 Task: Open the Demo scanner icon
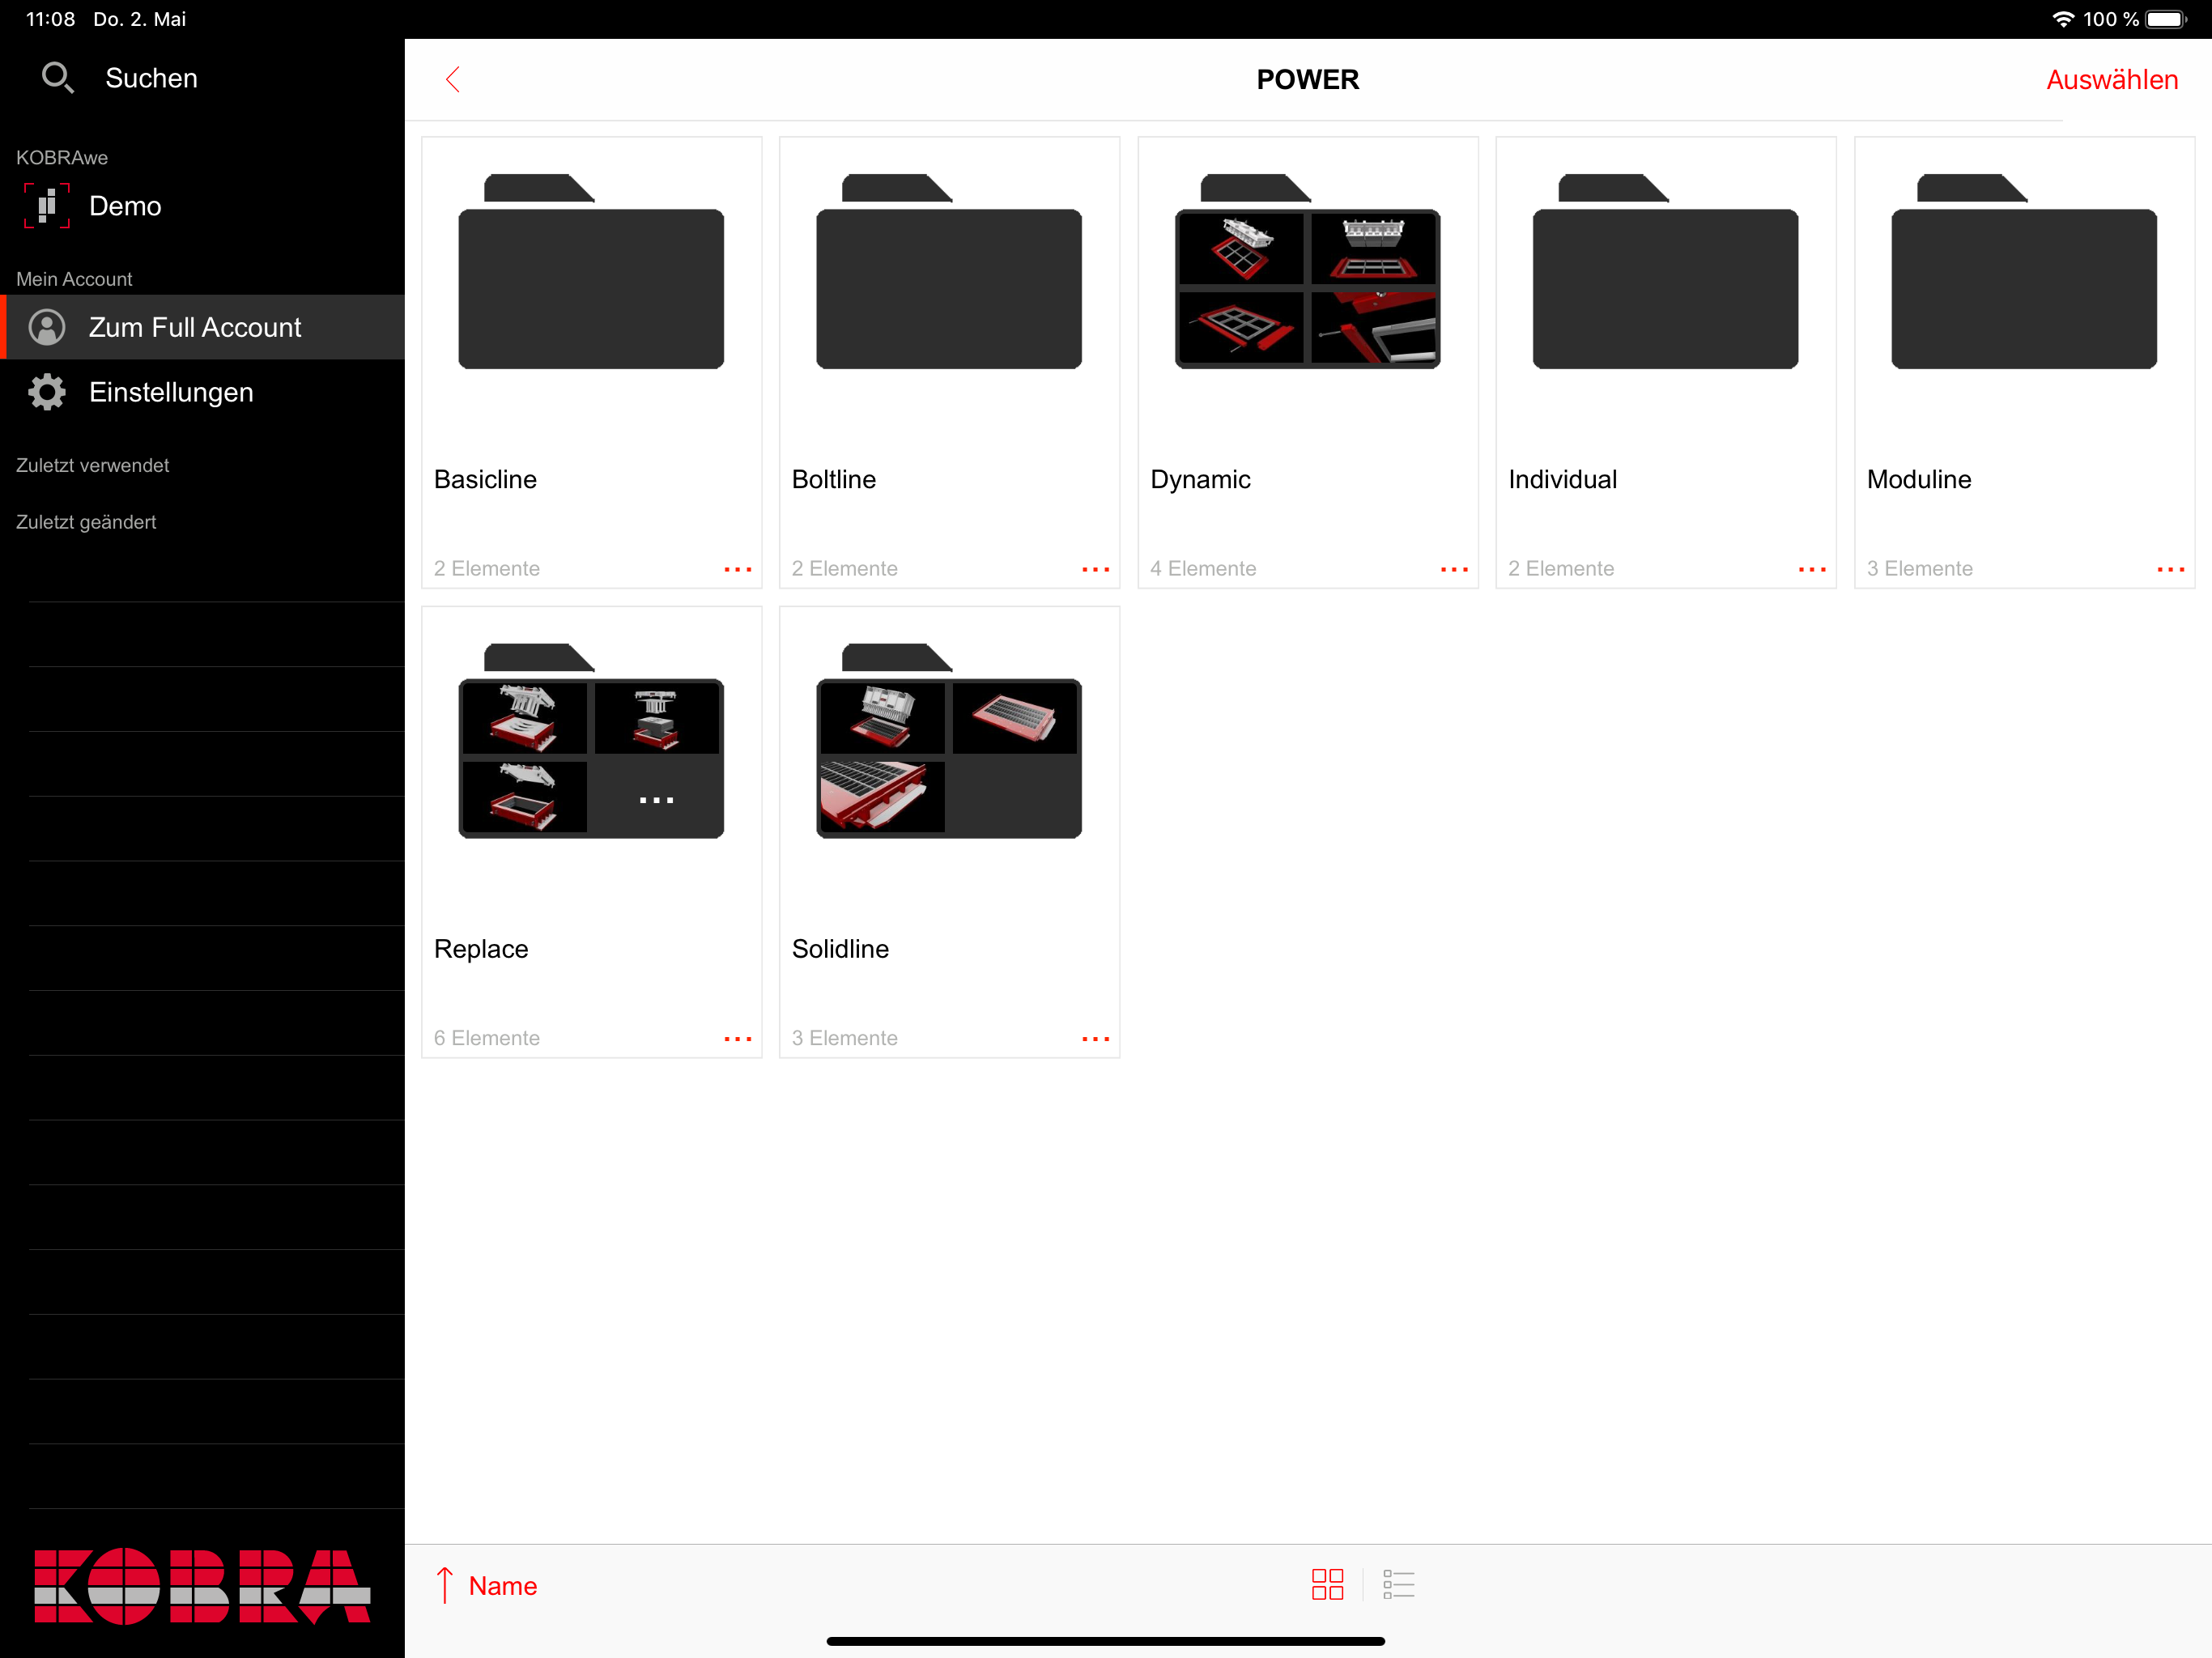(x=46, y=206)
